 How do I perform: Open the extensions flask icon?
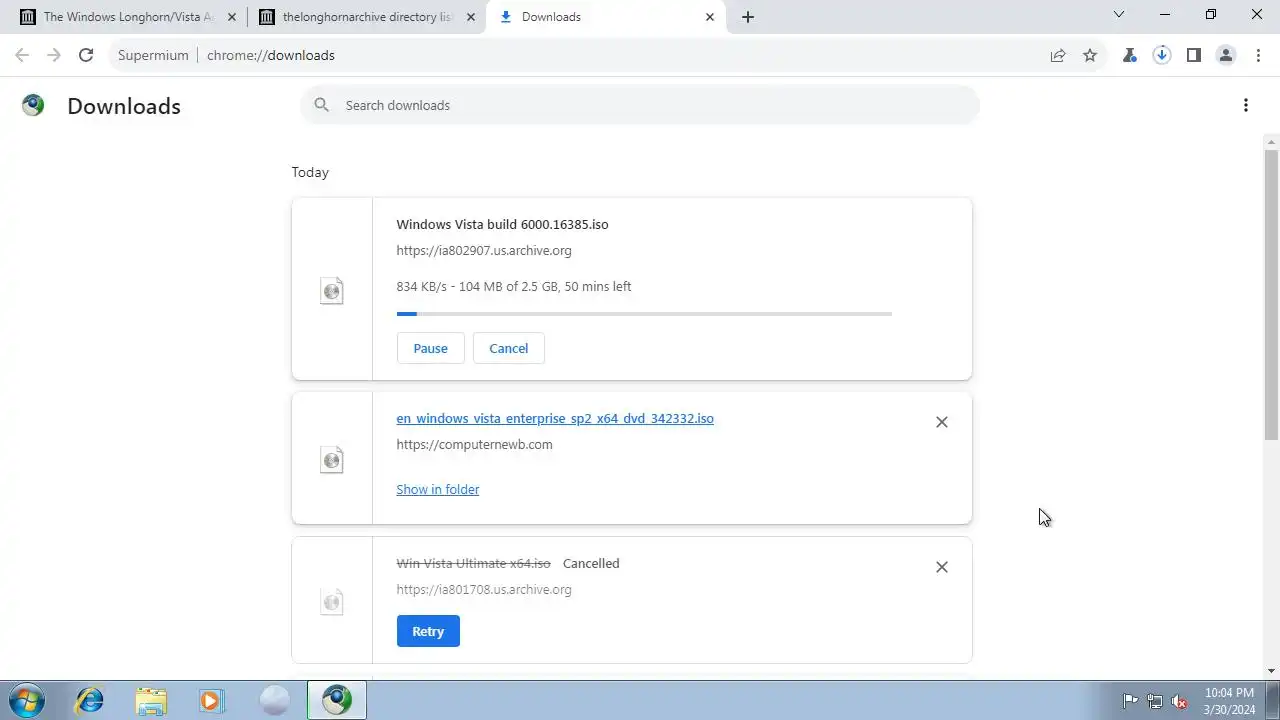pos(1130,55)
